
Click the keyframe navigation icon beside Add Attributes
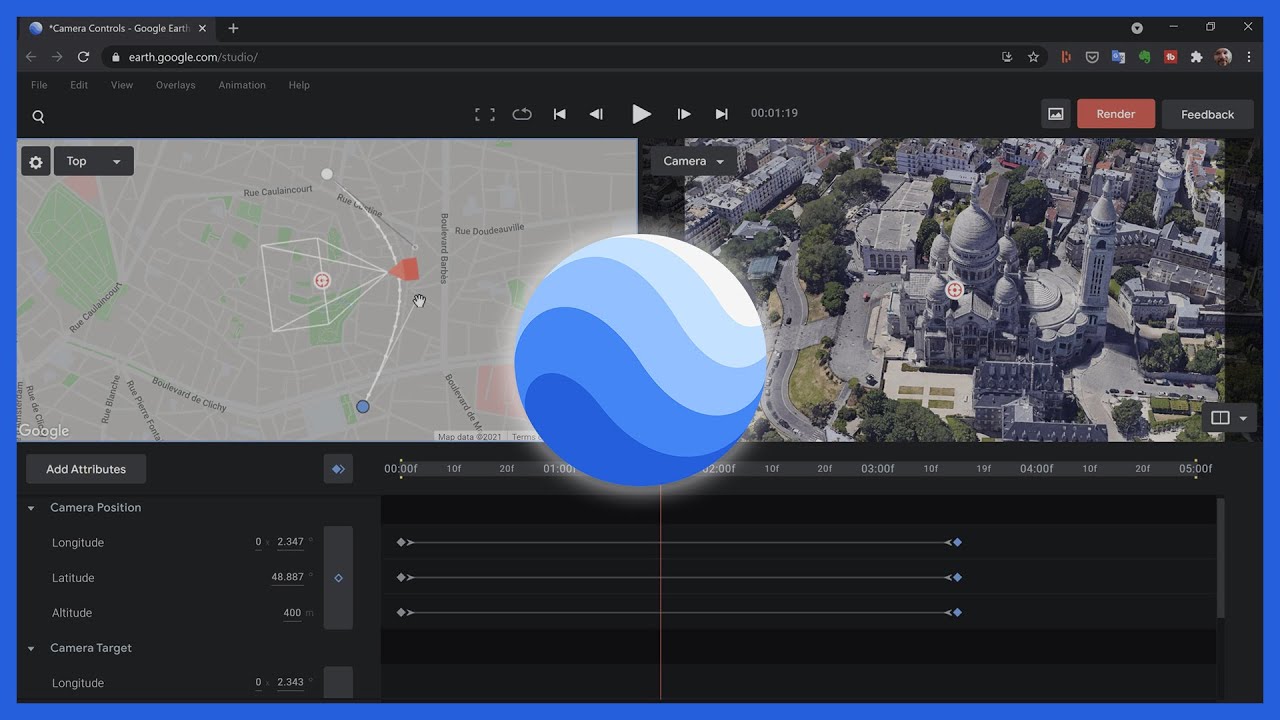click(338, 469)
